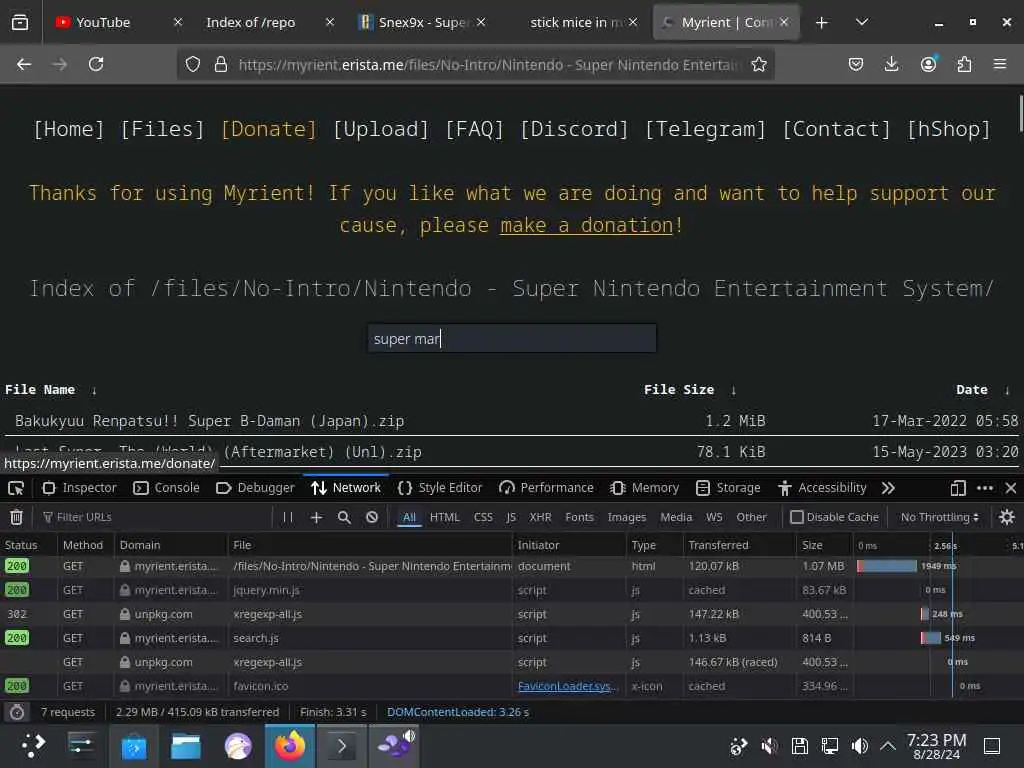Follow the make a donation link
Screen dimensions: 1024x768
point(586,225)
